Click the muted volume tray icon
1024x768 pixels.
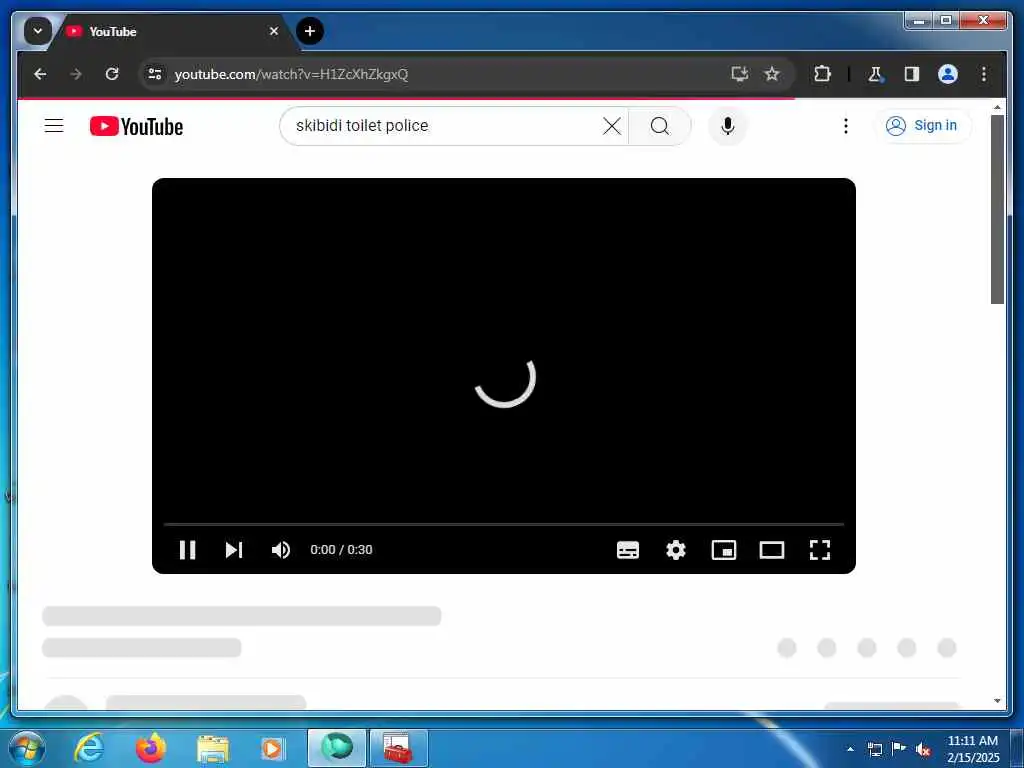923,749
